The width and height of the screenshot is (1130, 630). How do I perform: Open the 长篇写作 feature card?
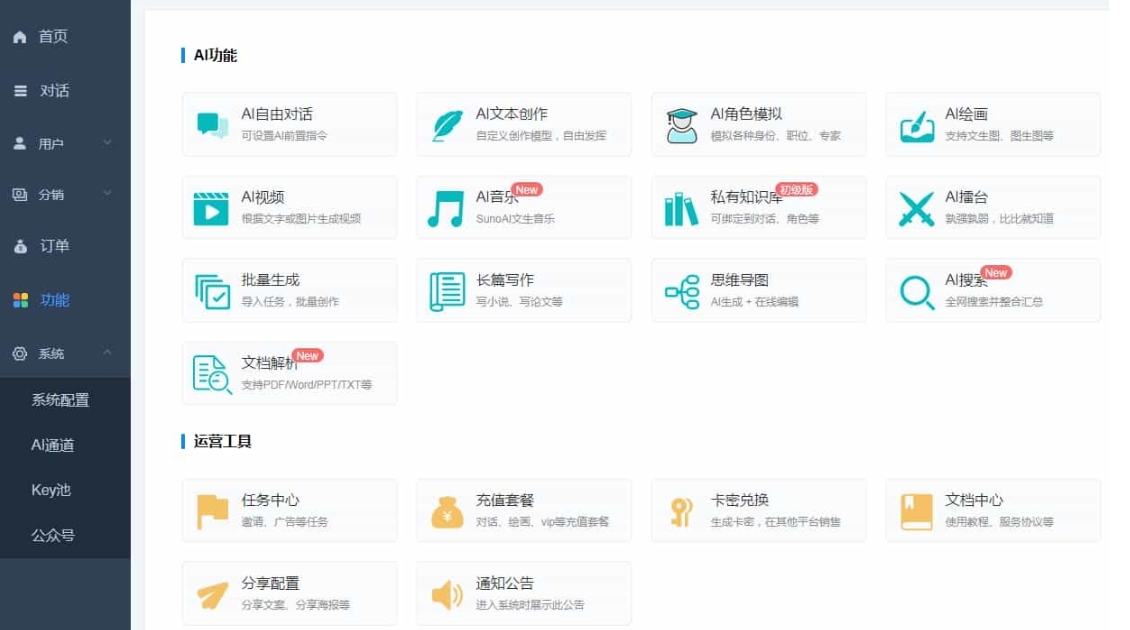point(523,291)
